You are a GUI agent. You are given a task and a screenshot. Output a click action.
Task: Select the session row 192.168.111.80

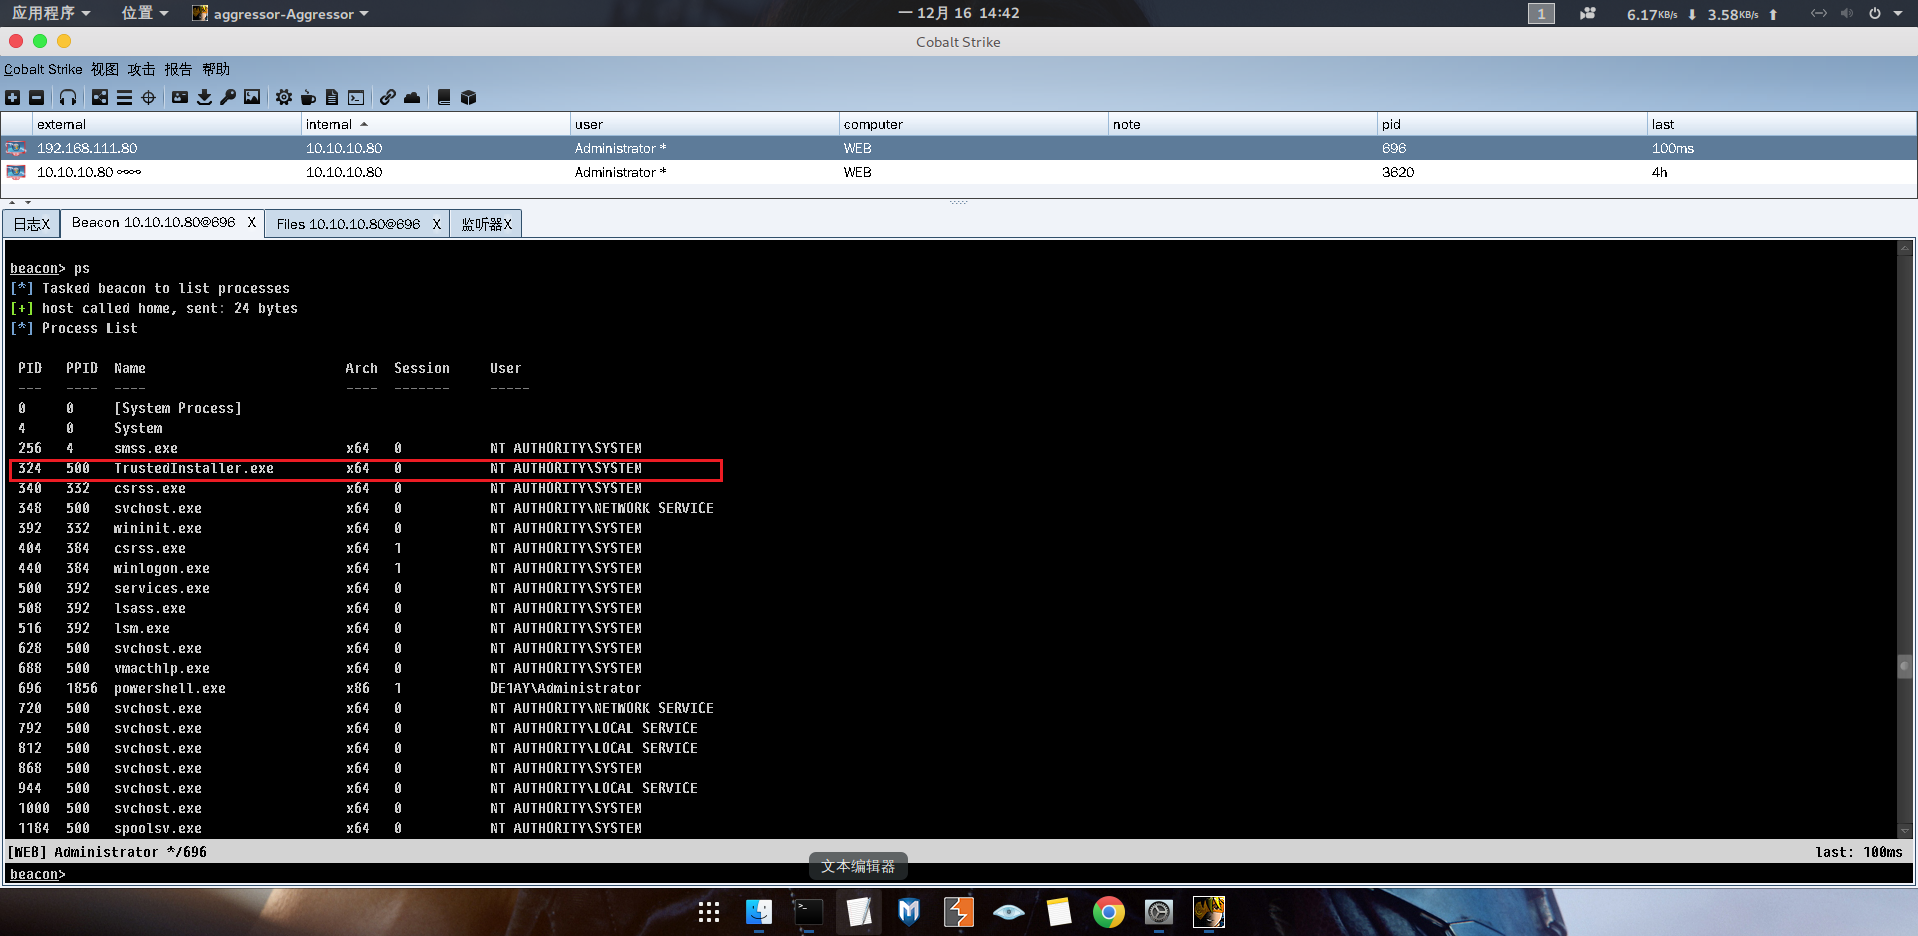pos(959,148)
